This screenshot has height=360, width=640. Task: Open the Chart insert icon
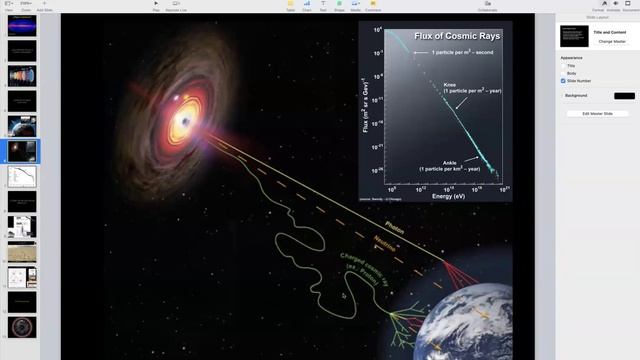tap(307, 3)
